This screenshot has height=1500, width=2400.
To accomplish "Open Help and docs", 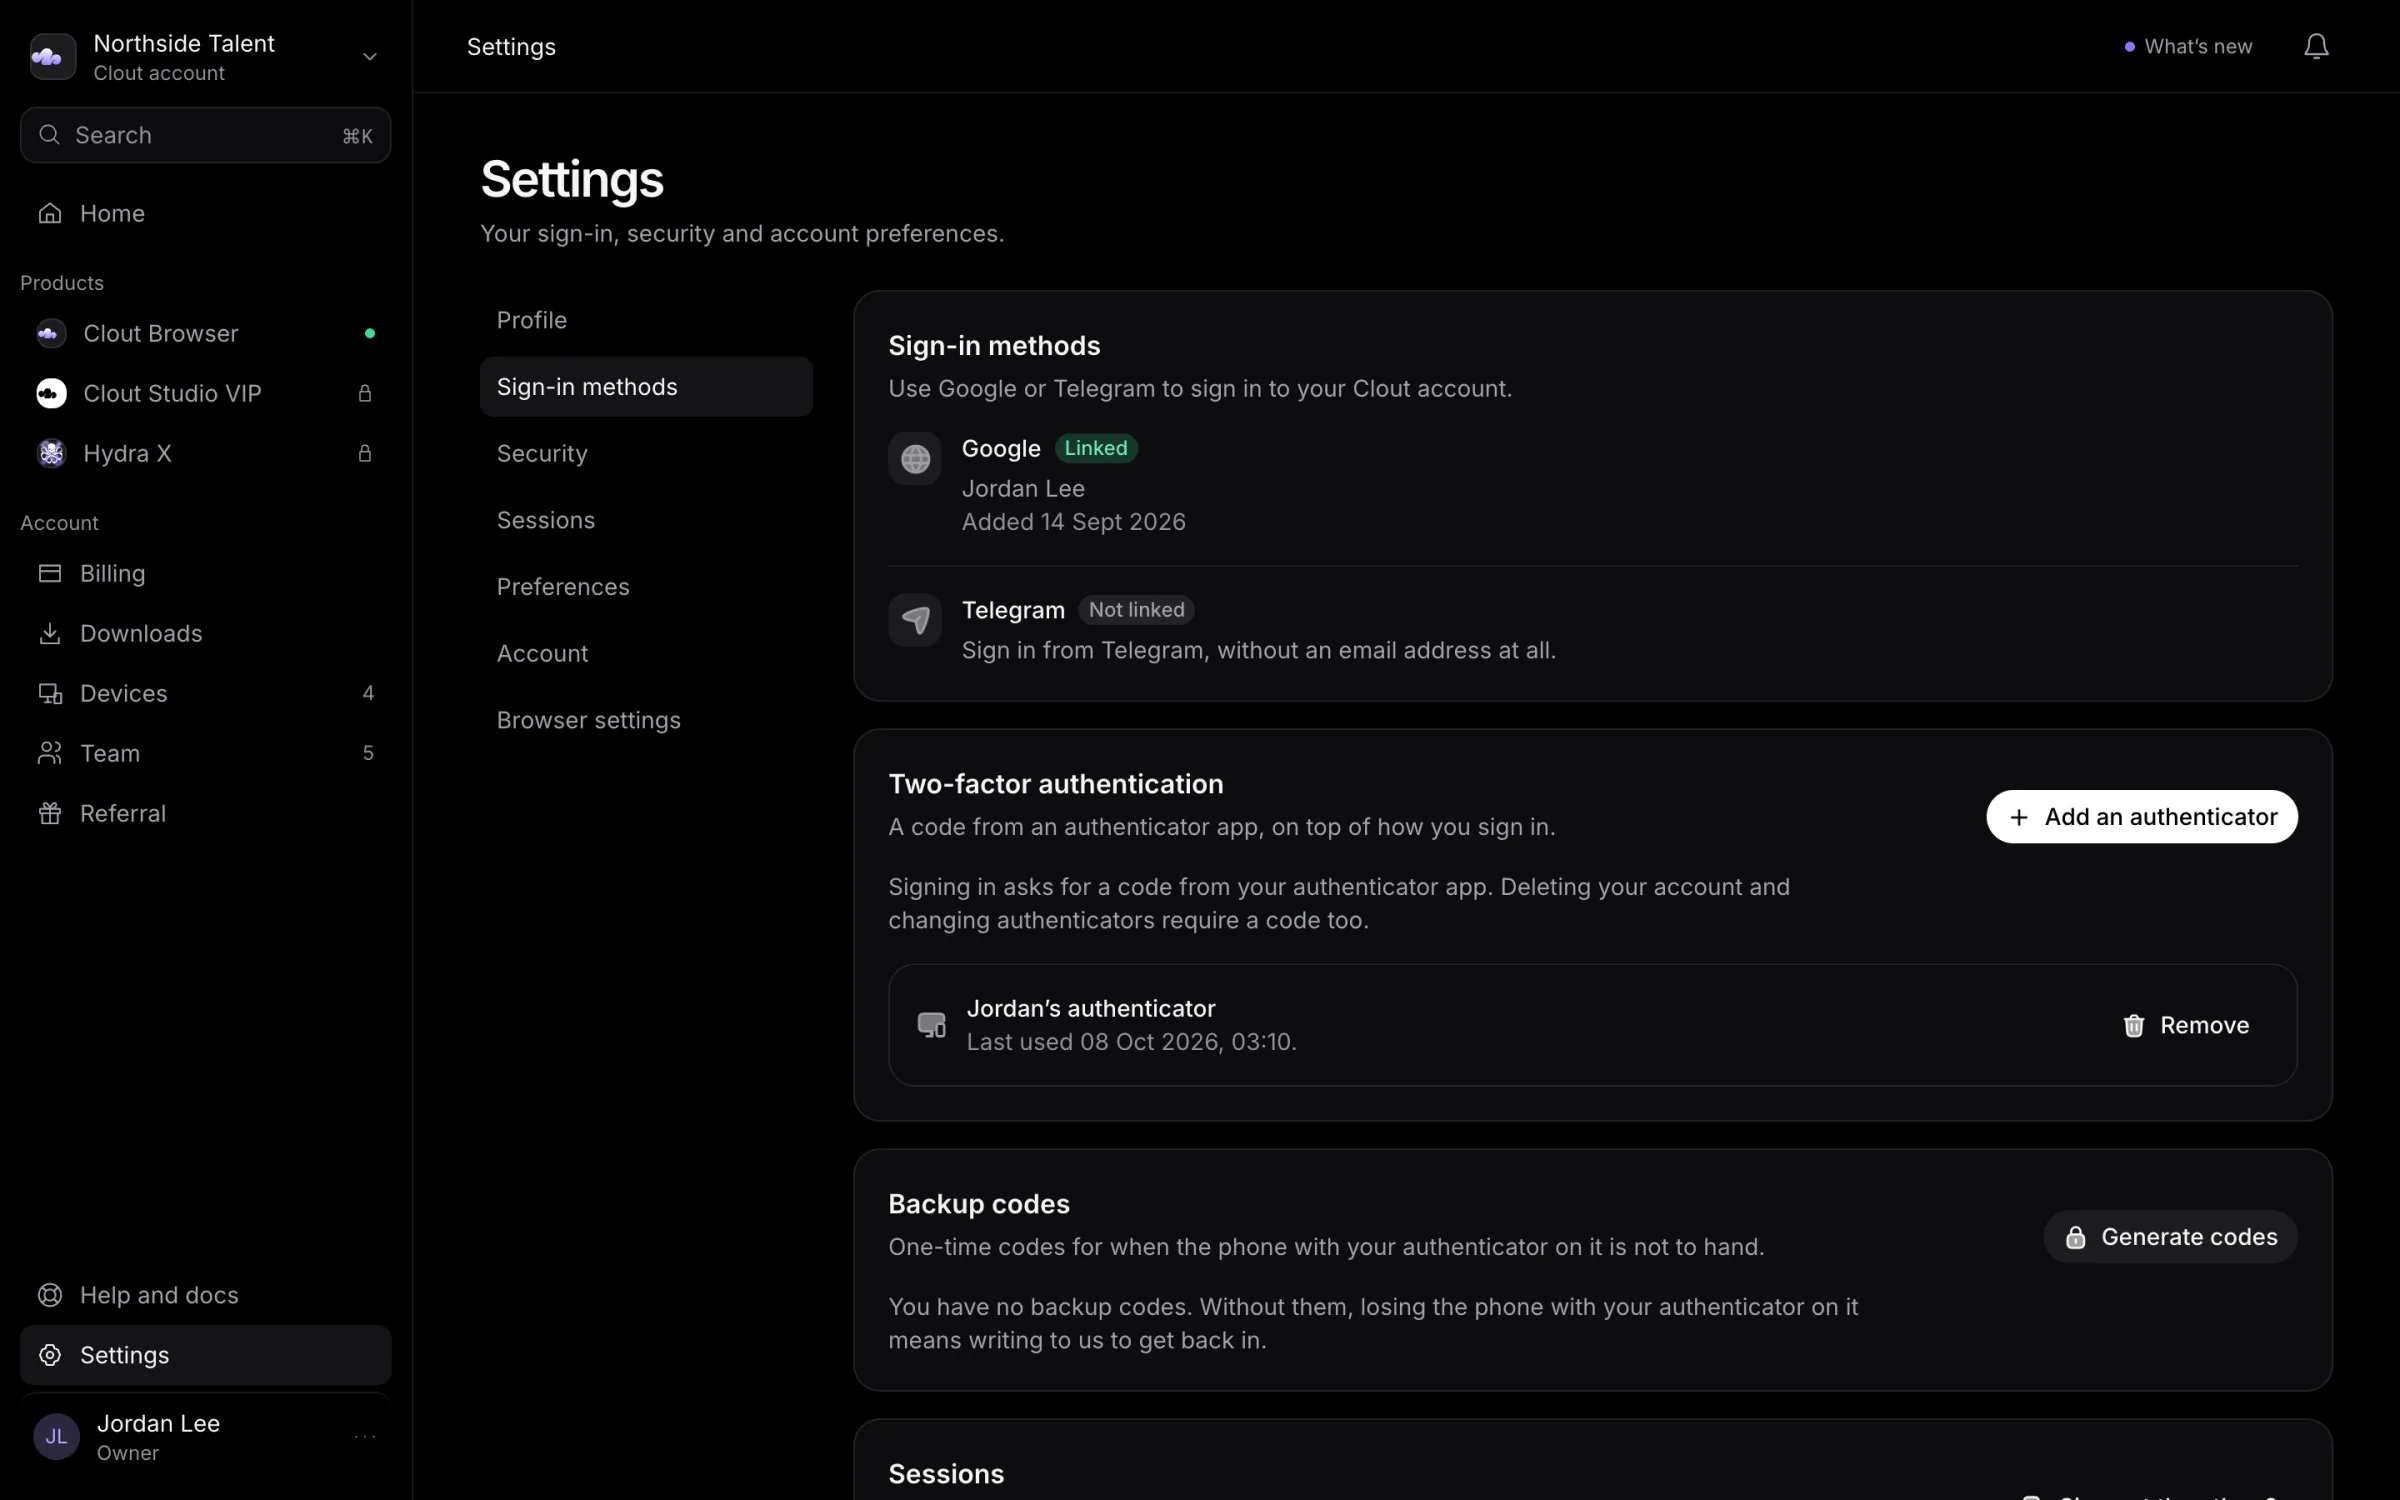I will pos(205,1295).
